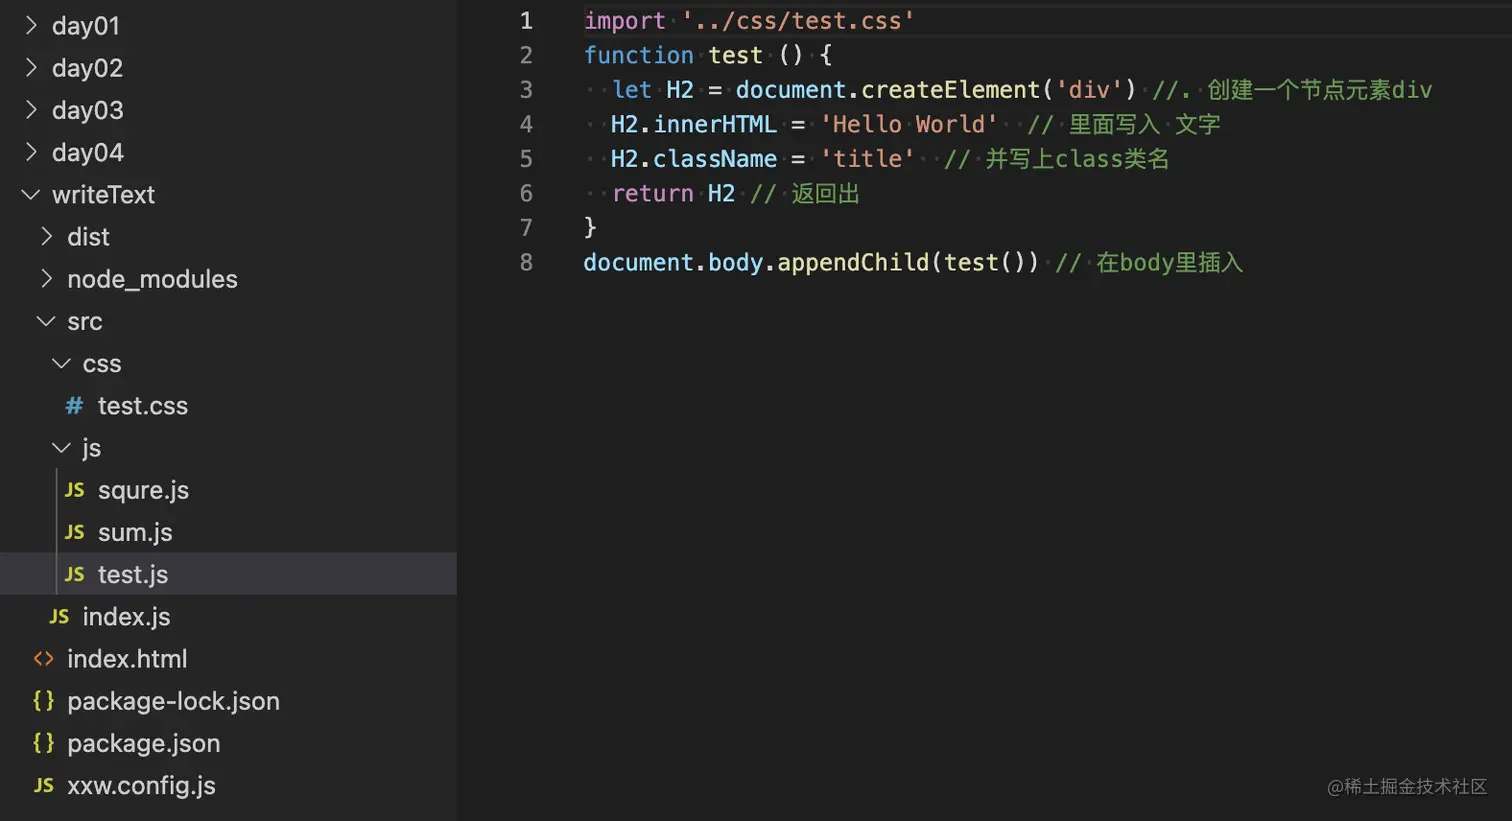Click line number 7 in the gutter
Screen dimensions: 1512x821
(x=526, y=228)
